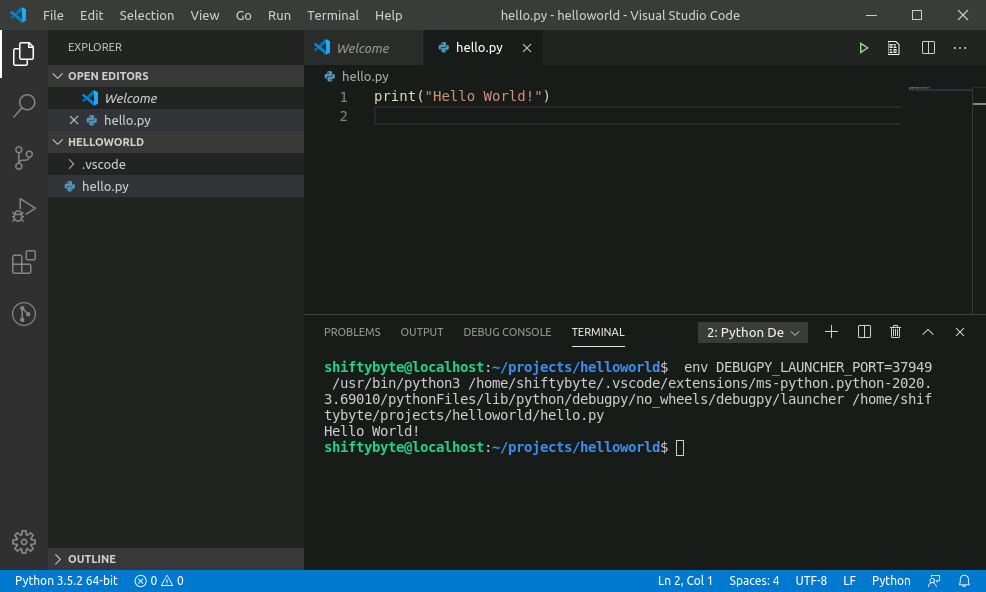
Task: Kill the terminal with the trash icon
Action: coord(895,332)
